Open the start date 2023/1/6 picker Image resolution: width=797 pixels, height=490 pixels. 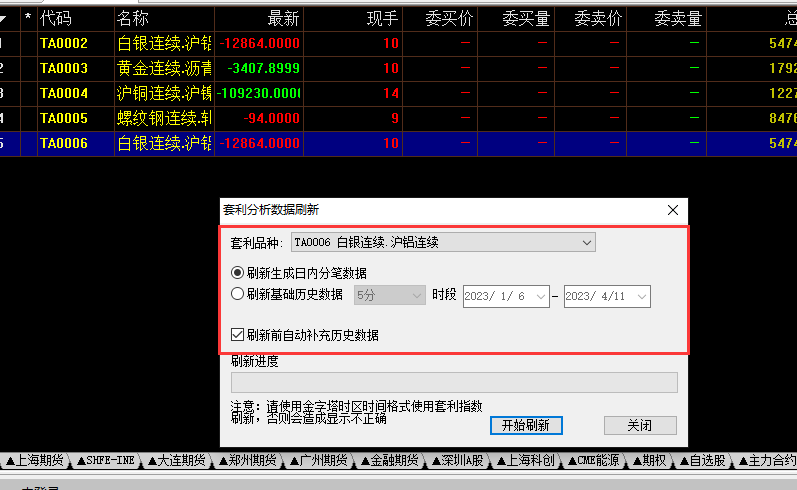(540, 296)
